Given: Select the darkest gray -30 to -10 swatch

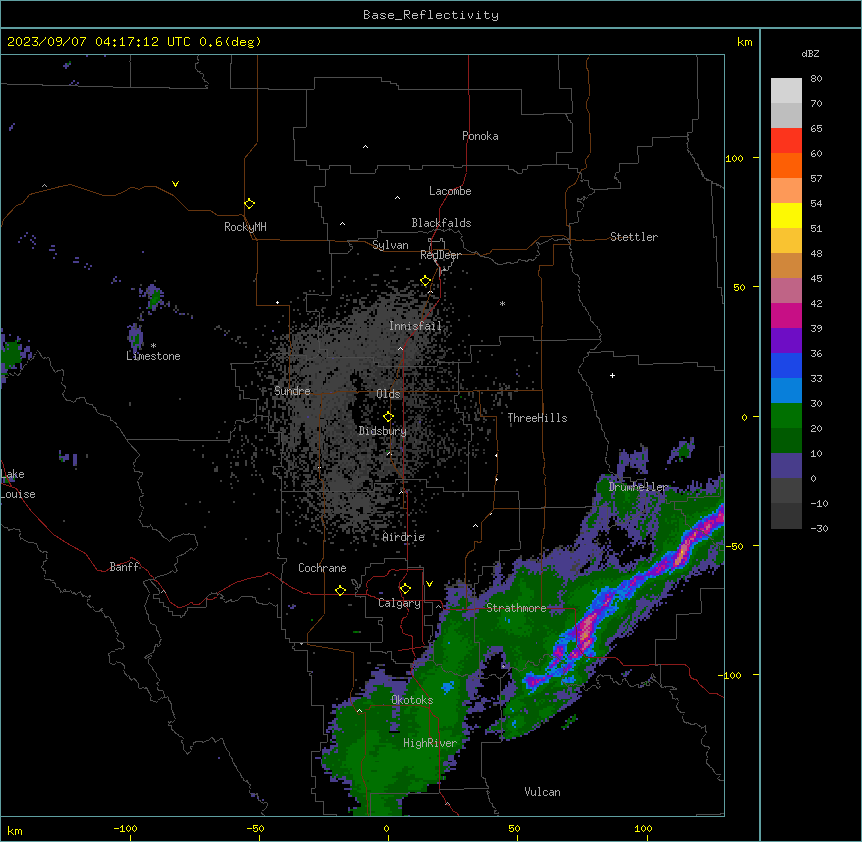Looking at the screenshot, I should click(786, 516).
